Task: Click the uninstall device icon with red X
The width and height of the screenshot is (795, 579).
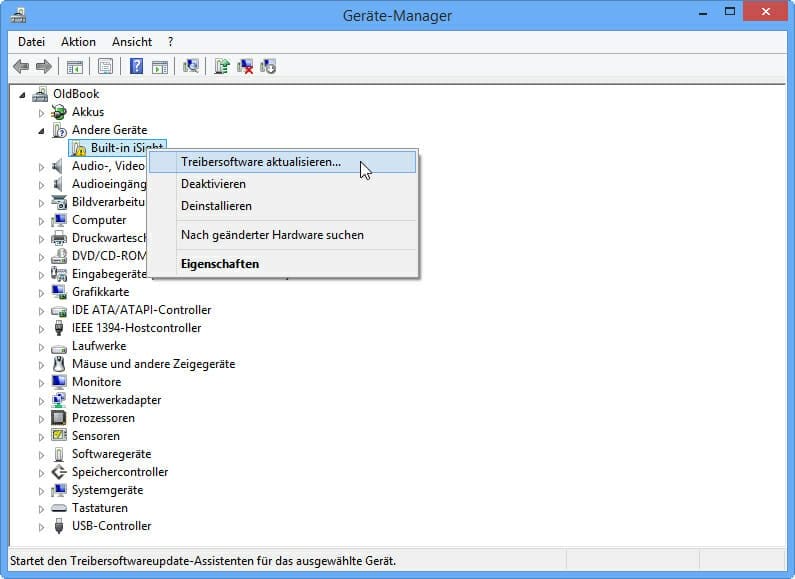Action: tap(245, 67)
